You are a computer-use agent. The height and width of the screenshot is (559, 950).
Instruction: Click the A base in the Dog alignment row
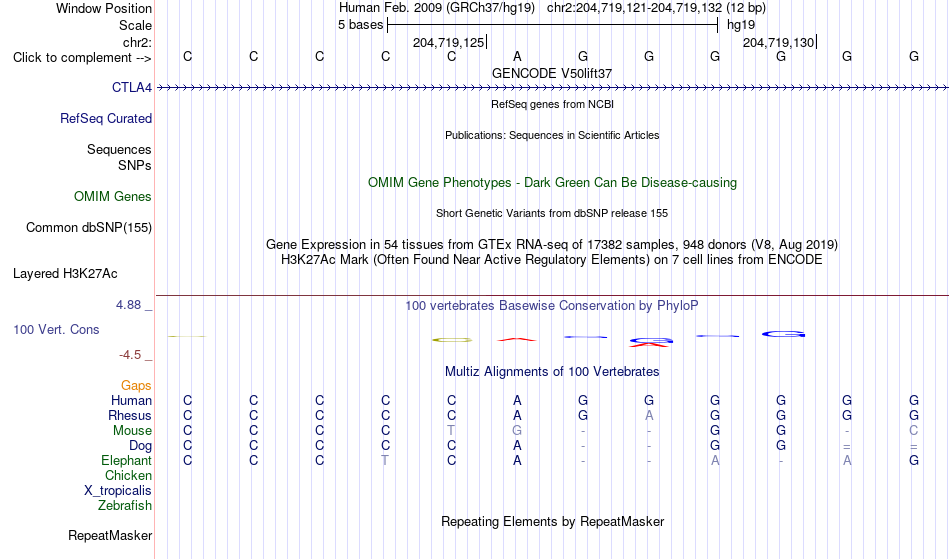coord(517,446)
